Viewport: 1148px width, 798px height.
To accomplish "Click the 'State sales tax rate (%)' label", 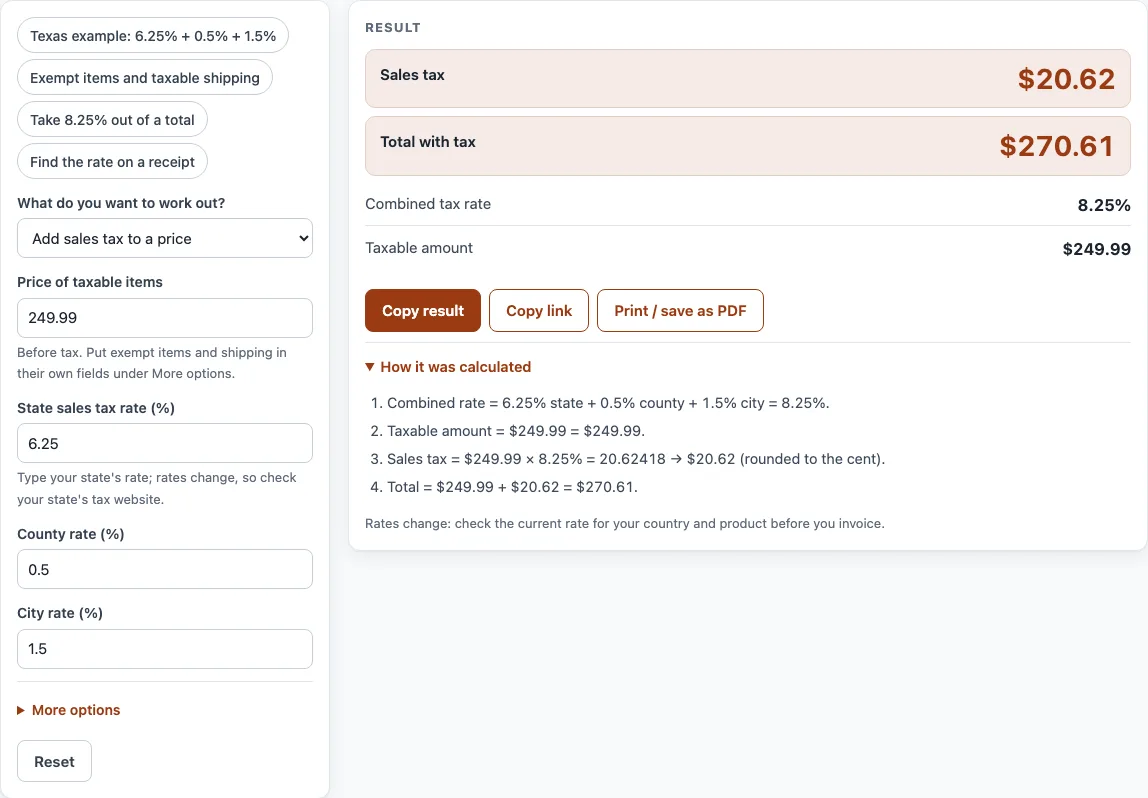I will coord(96,408).
